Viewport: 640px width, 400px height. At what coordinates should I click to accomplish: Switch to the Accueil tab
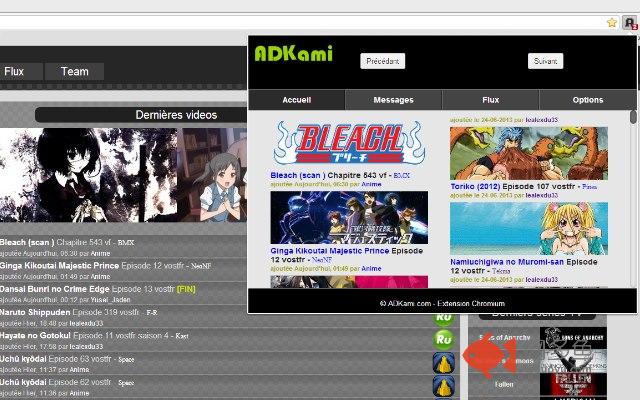tap(297, 100)
